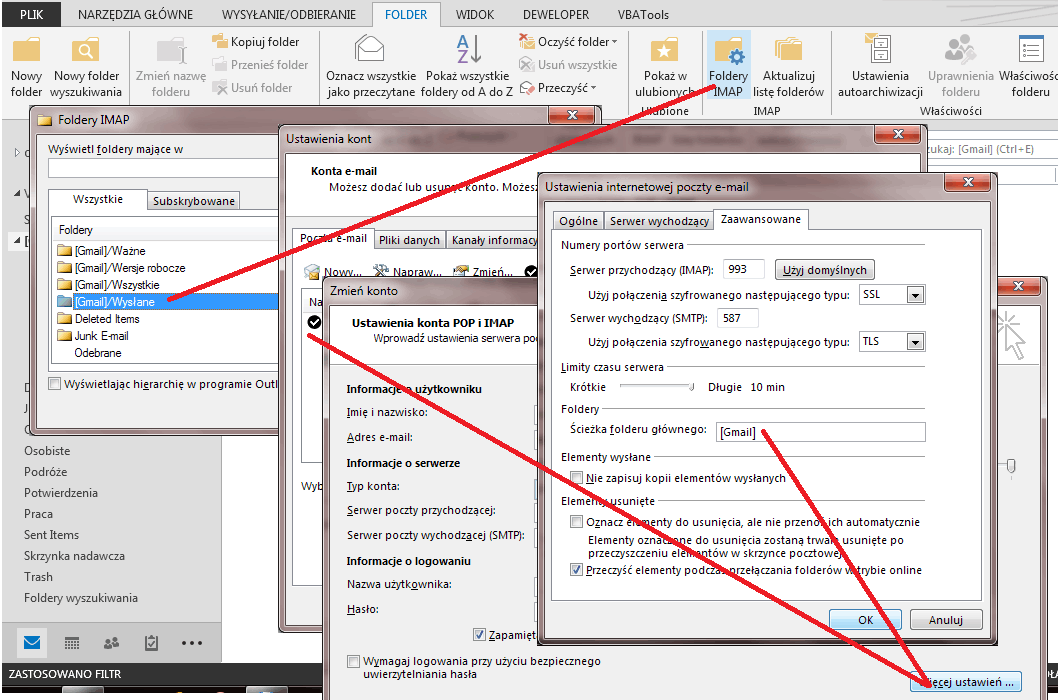Switch to Serwer wychodzący tab
The width and height of the screenshot is (1058, 700).
tap(659, 221)
